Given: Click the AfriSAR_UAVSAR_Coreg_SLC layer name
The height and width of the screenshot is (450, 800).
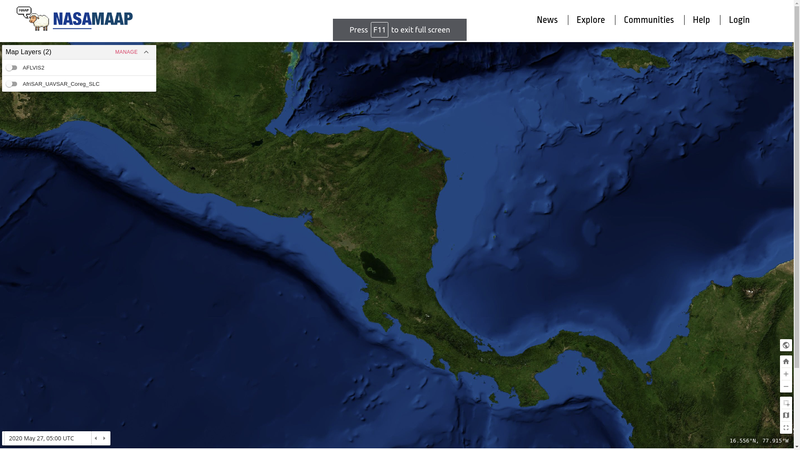Looking at the screenshot, I should point(61,84).
